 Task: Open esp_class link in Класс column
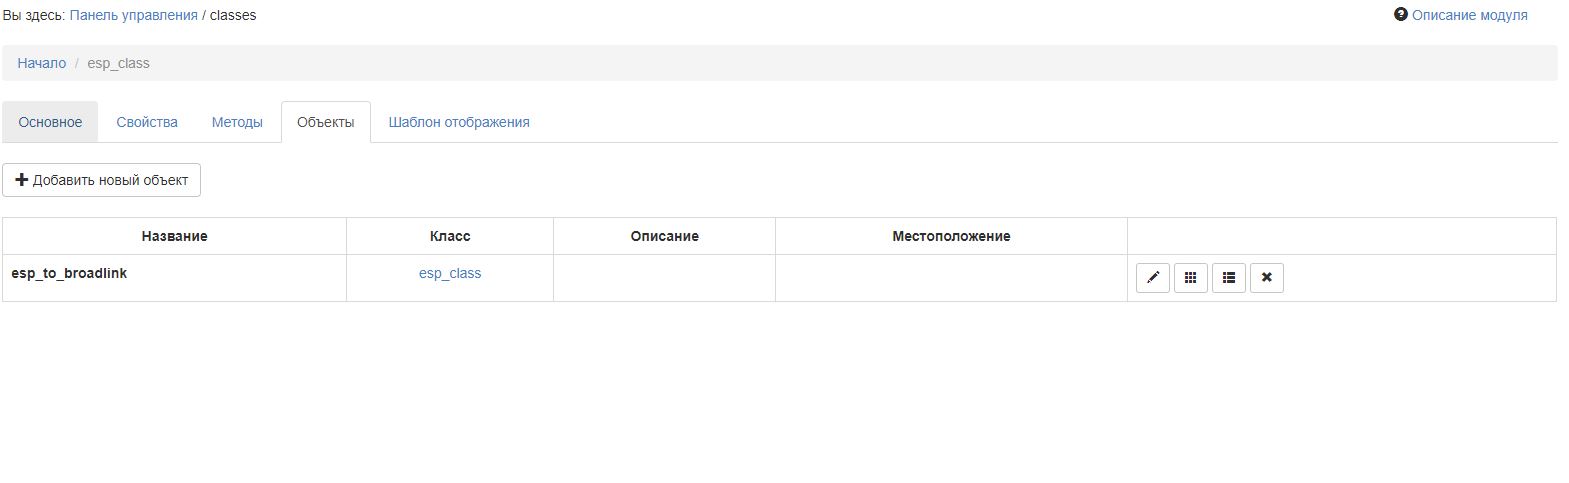click(450, 273)
